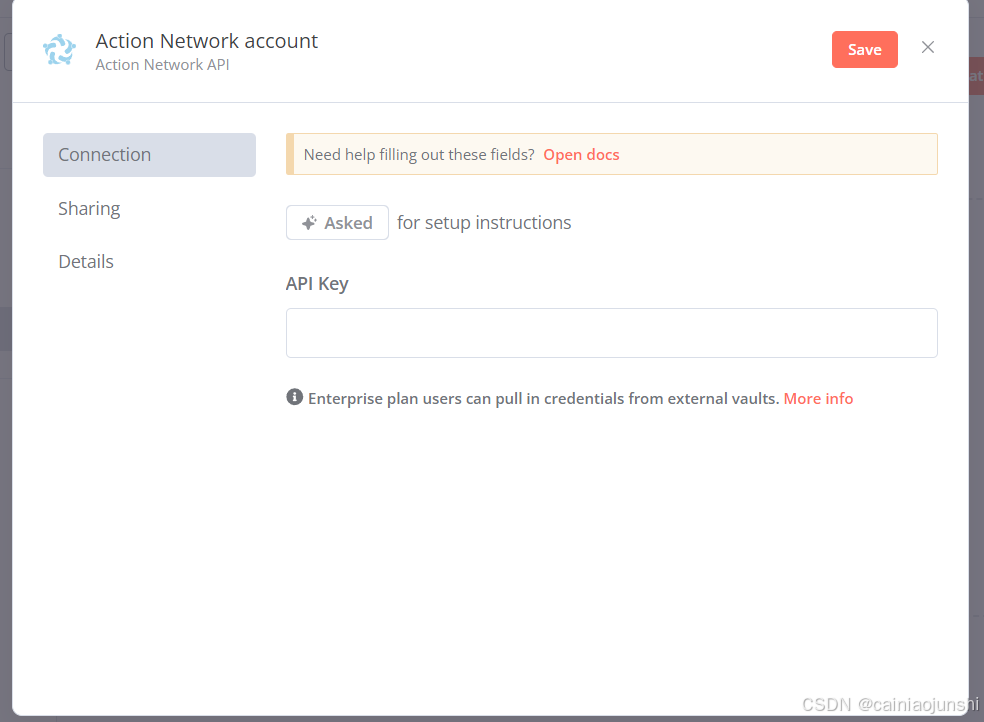Click the Asked assistant button

338,223
